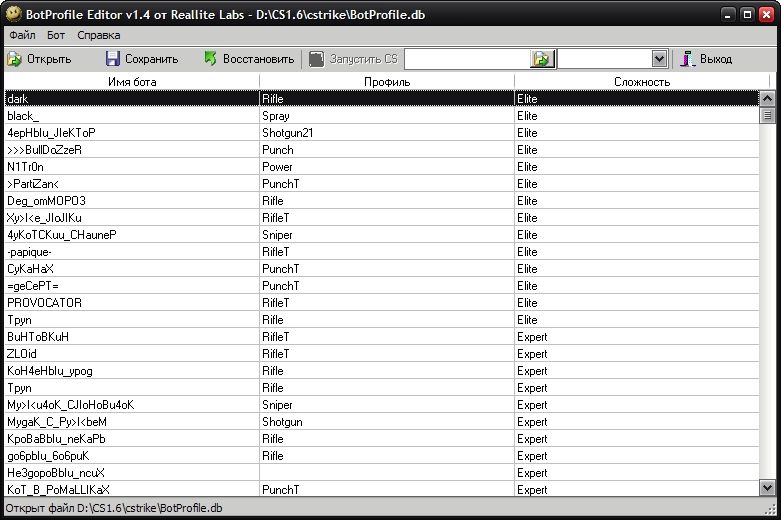Maximize the BotProfile Editor window
The height and width of the screenshot is (520, 781).
(x=747, y=14)
